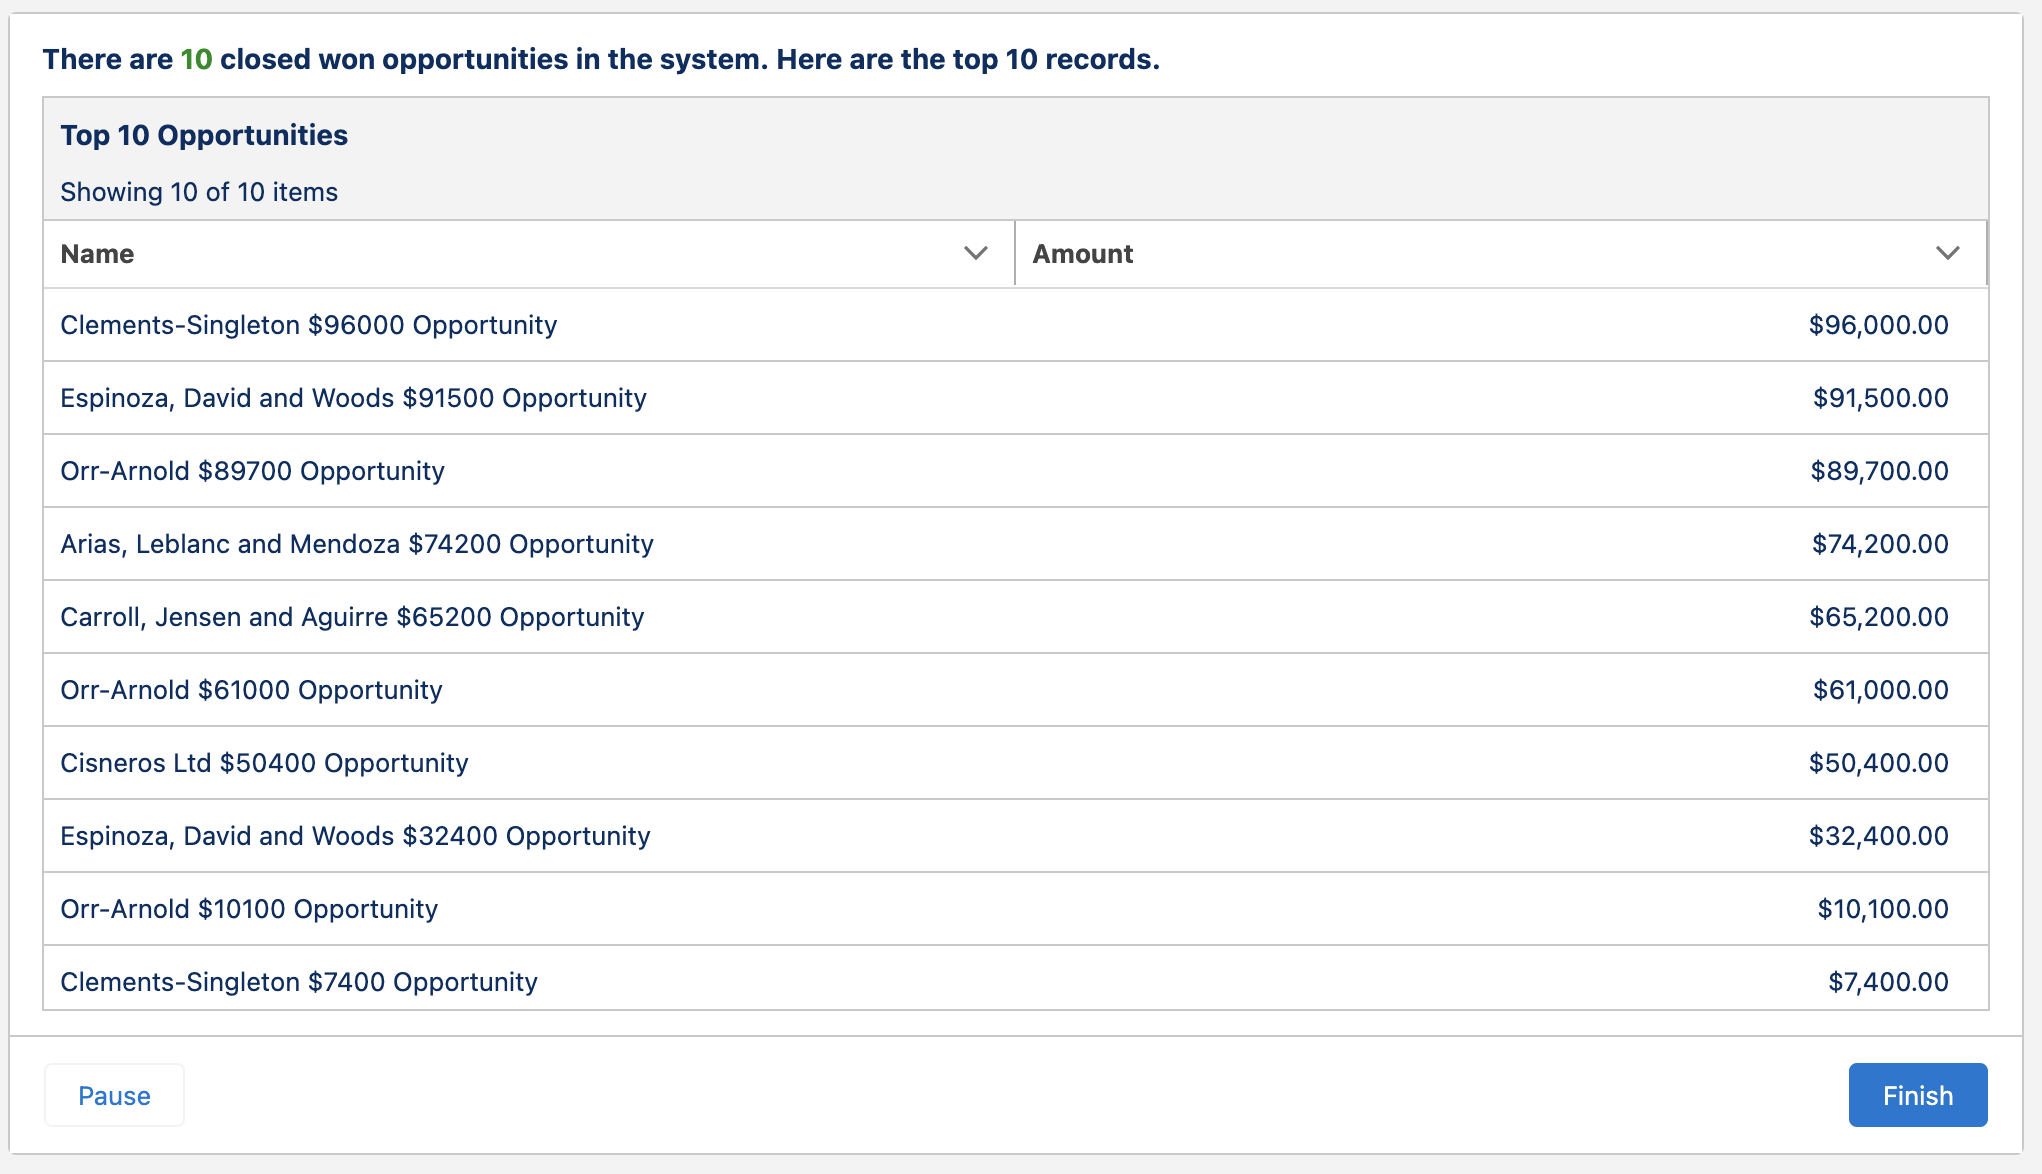Click the Amount column header label
This screenshot has width=2042, height=1174.
1083,253
